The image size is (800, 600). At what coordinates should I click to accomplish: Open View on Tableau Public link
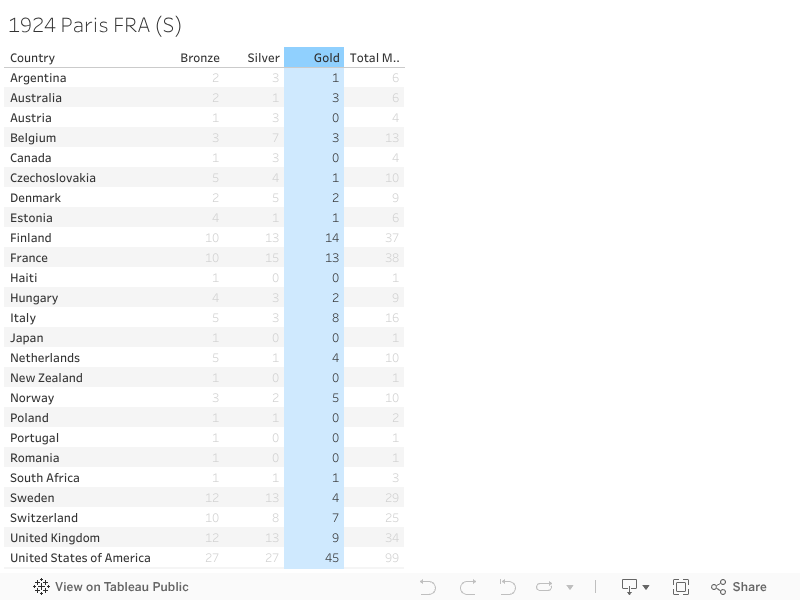pos(121,587)
